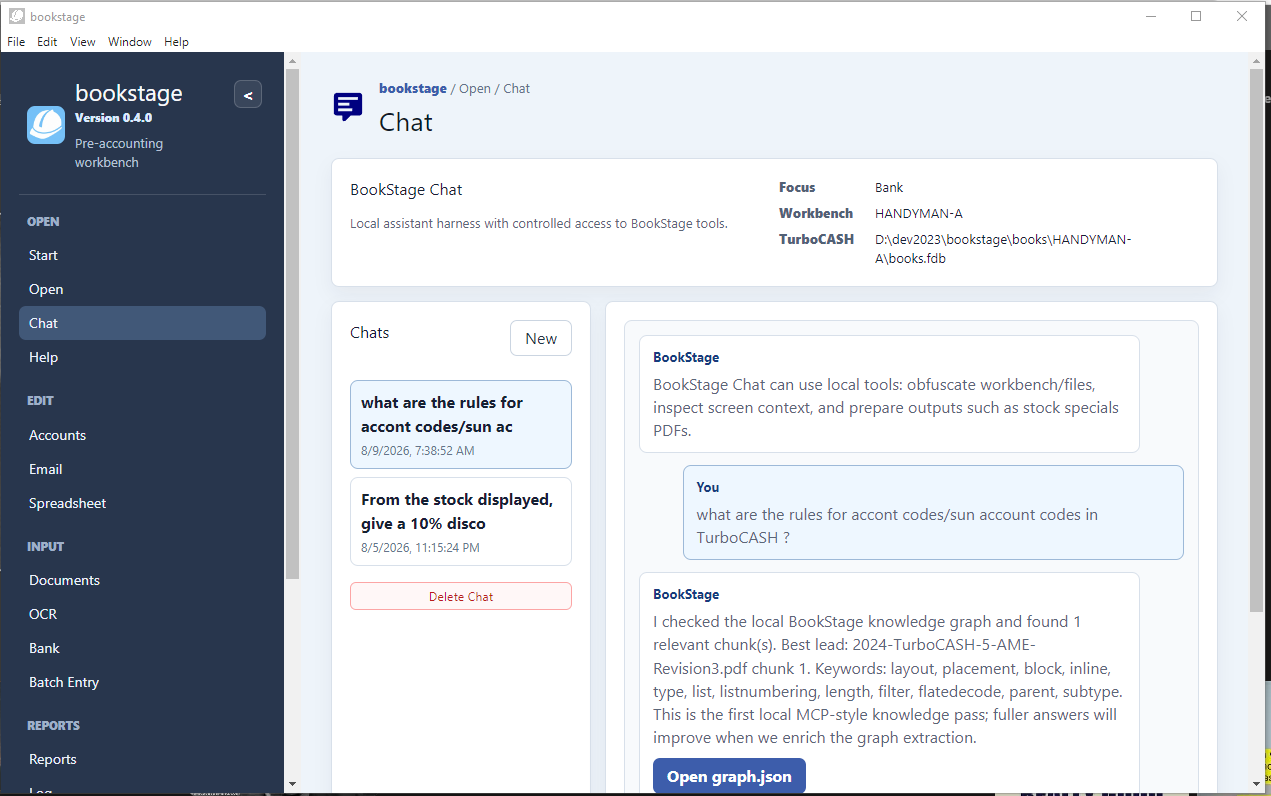
Task: Click the chat bubble icon beside the Chat heading
Action: click(347, 106)
